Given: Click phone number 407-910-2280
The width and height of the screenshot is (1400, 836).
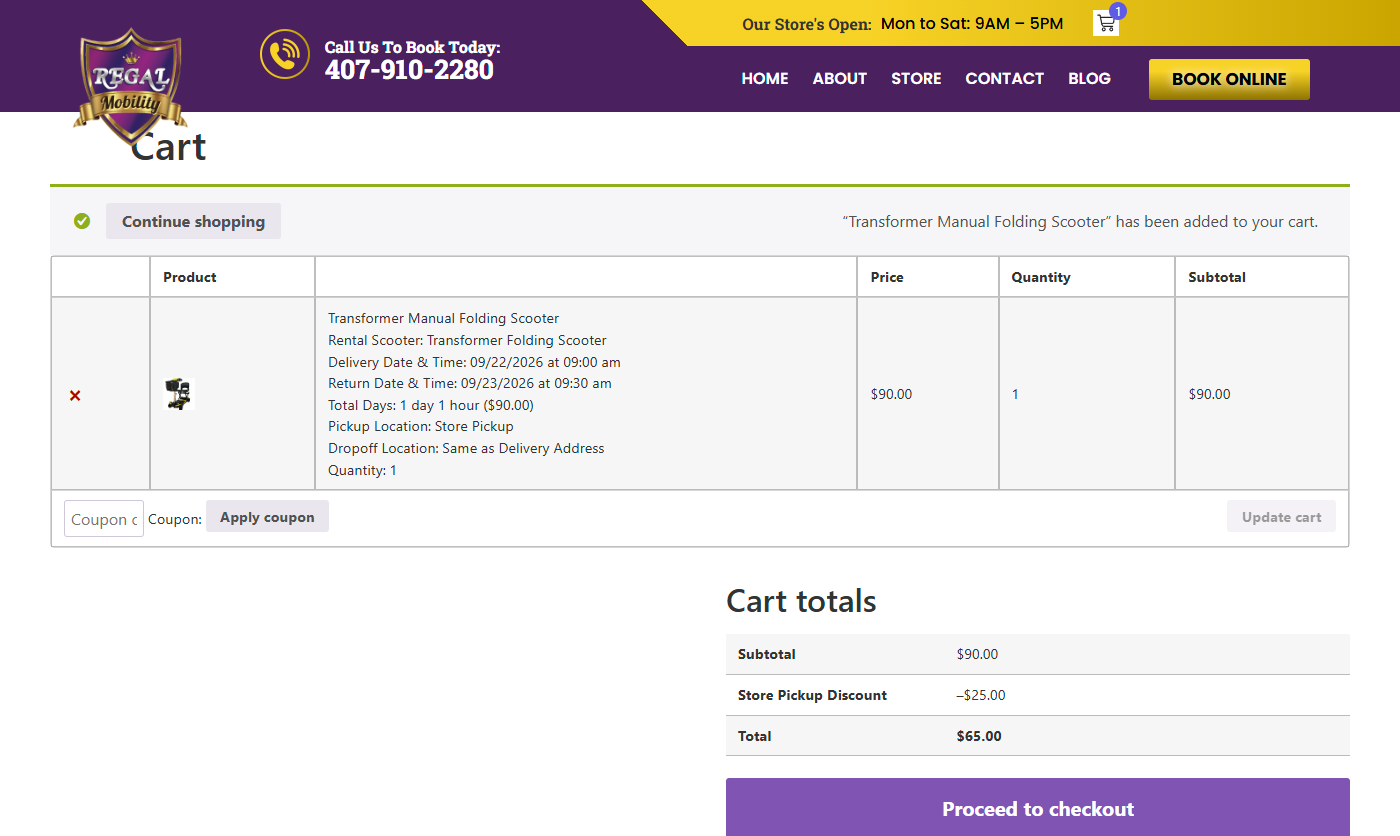Looking at the screenshot, I should (x=409, y=69).
